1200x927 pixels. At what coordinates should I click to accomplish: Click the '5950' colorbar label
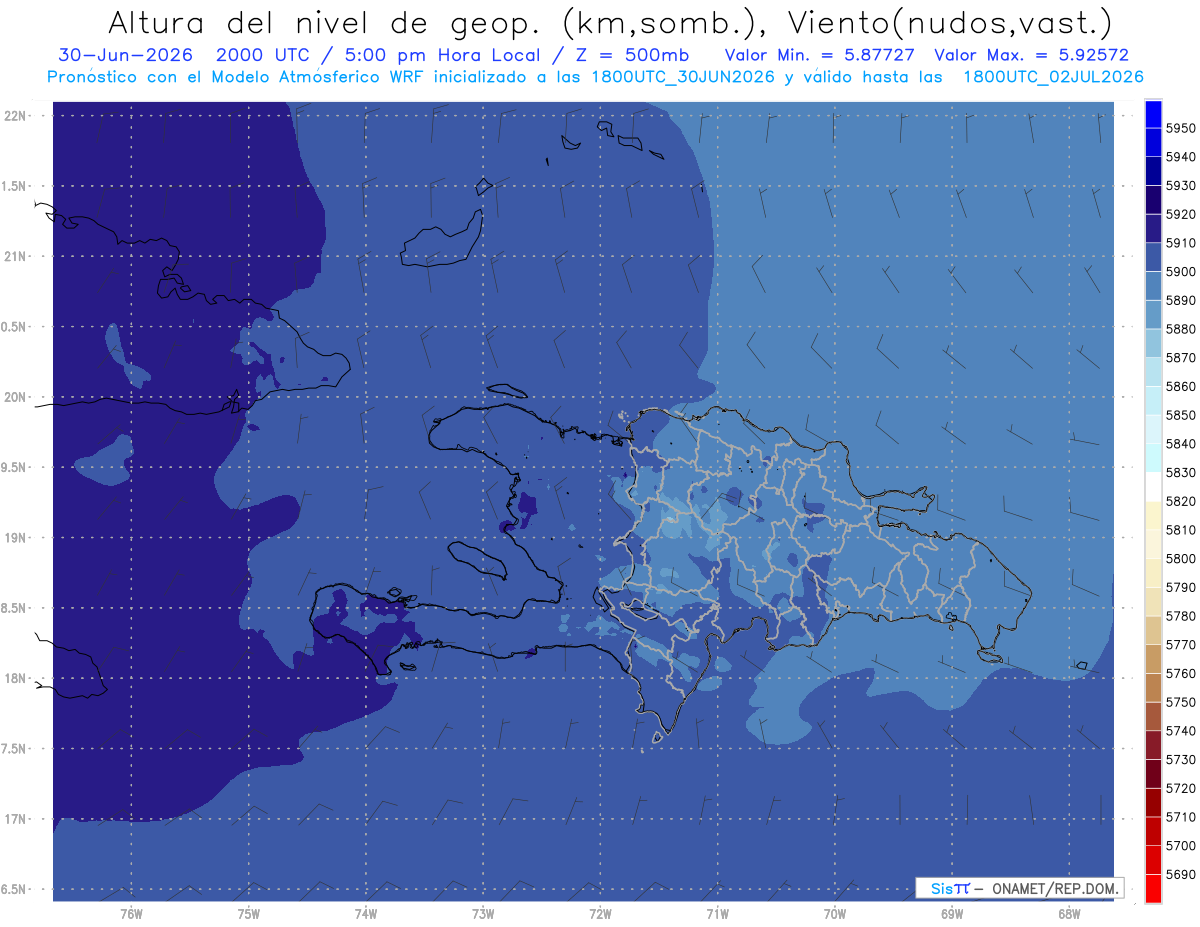pyautogui.click(x=1180, y=128)
